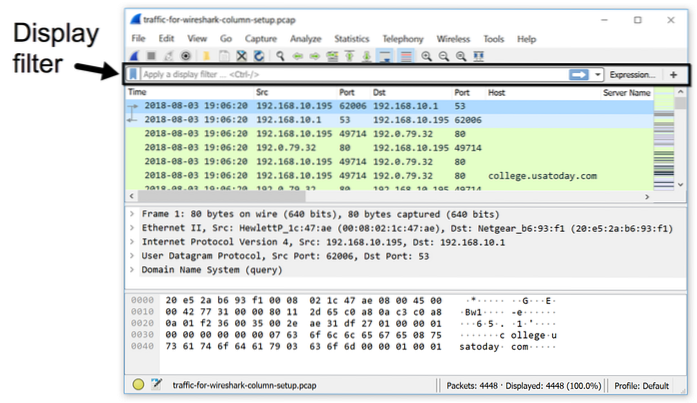
Task: Open expert information yellow circle icon
Action: click(139, 384)
